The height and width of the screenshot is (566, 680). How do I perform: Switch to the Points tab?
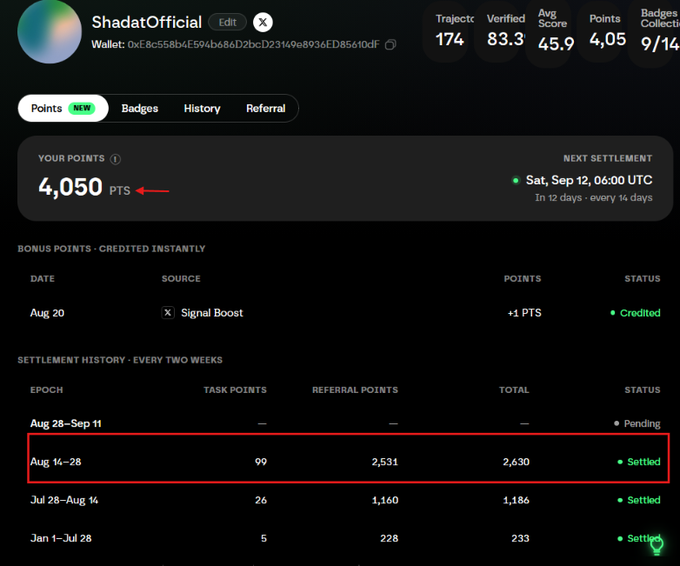coord(63,108)
